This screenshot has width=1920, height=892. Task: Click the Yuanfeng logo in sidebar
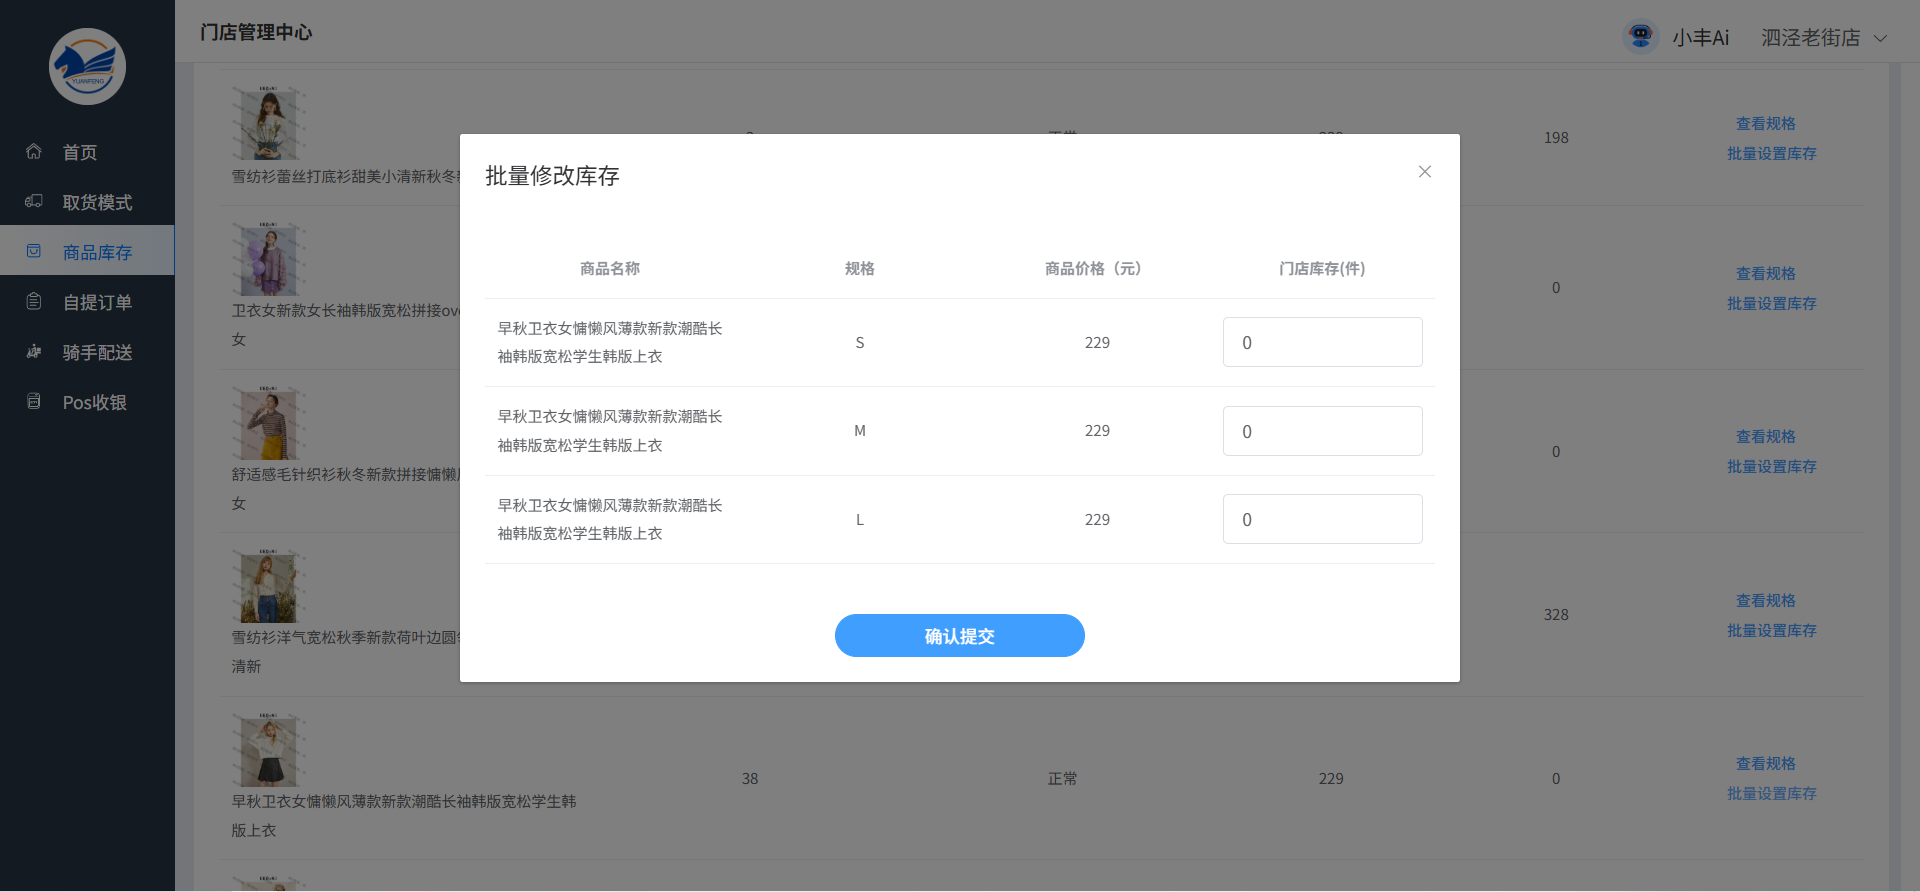click(x=87, y=67)
